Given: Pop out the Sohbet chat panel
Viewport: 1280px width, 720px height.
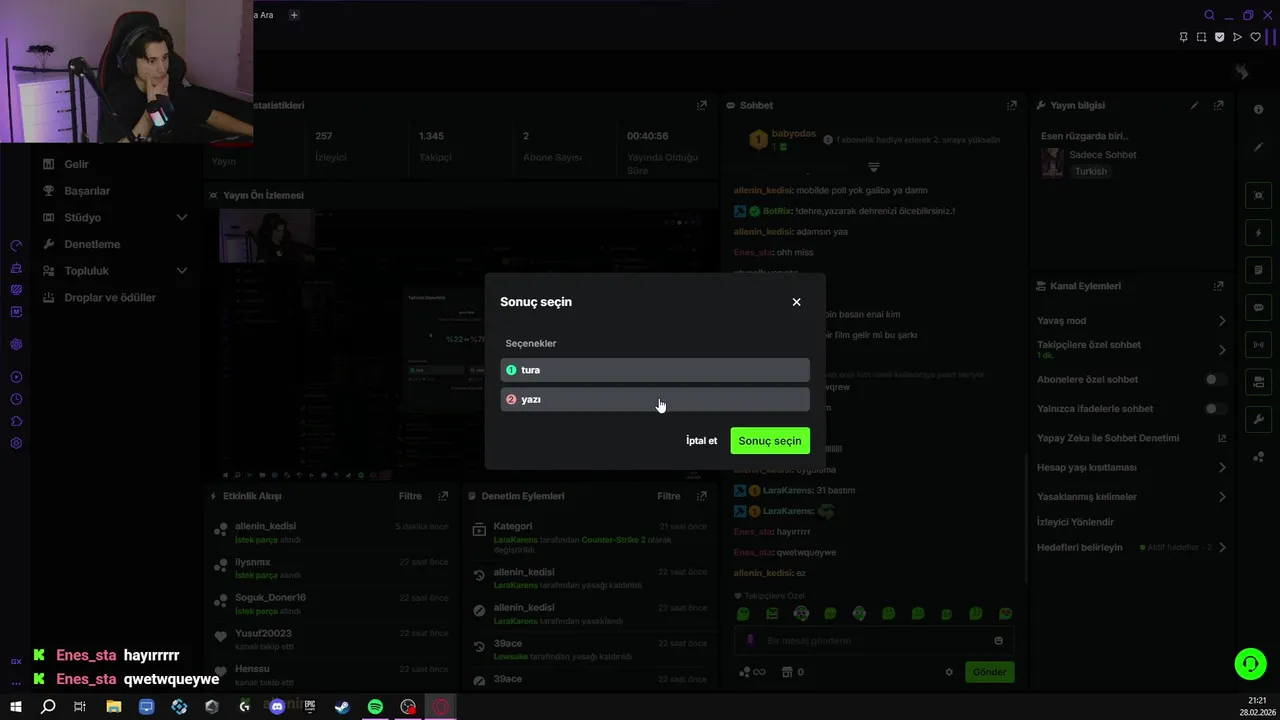Looking at the screenshot, I should tap(1012, 105).
